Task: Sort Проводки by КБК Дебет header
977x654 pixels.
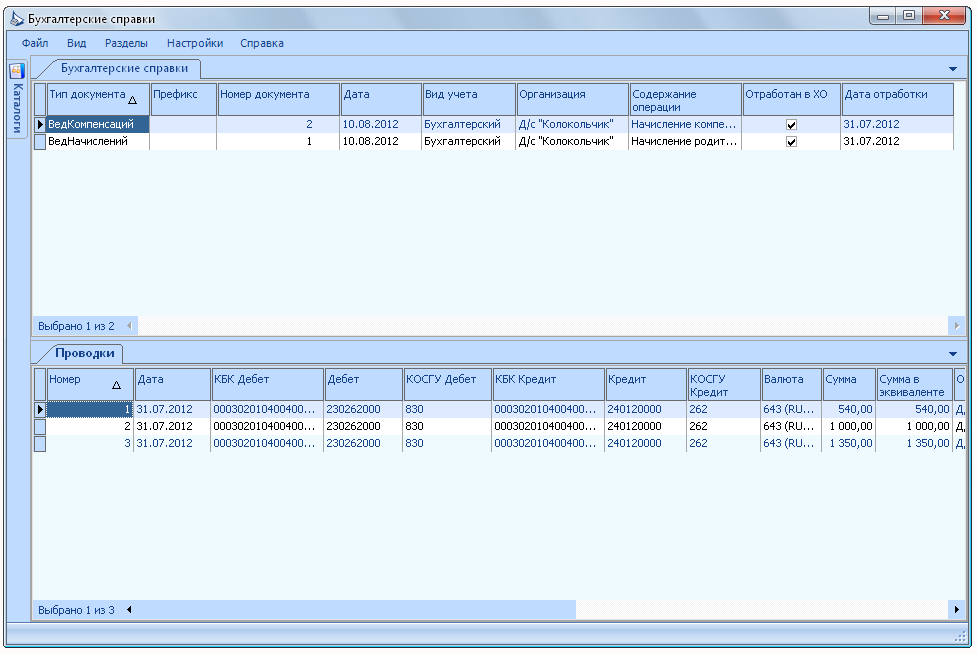Action: point(268,384)
